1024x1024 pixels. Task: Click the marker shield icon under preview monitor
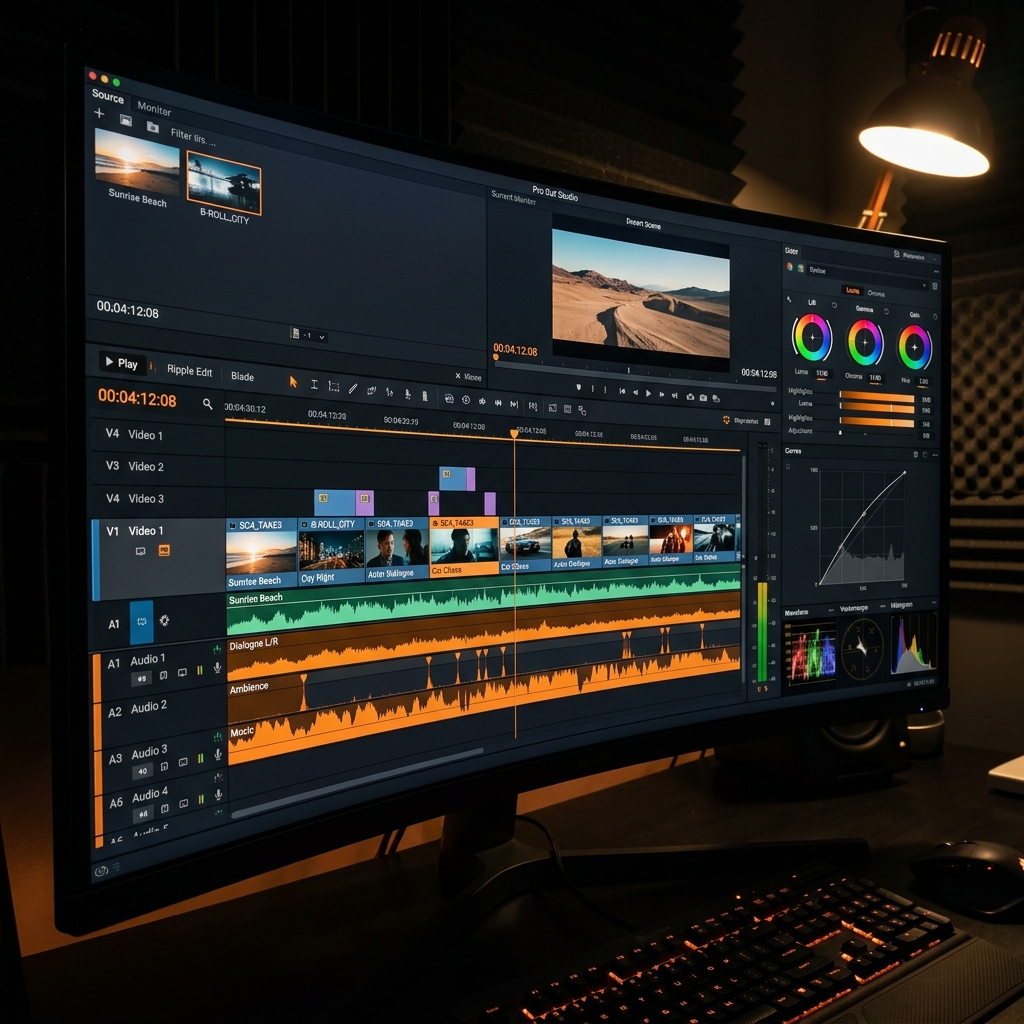[x=579, y=387]
